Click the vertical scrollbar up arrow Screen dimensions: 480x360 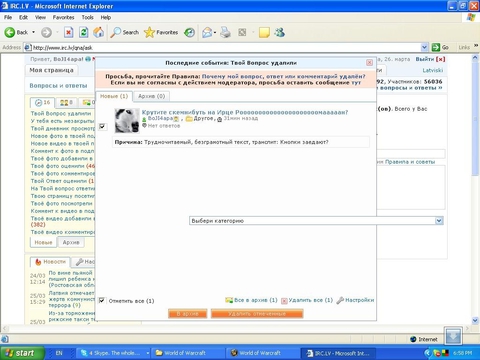tap(475, 58)
